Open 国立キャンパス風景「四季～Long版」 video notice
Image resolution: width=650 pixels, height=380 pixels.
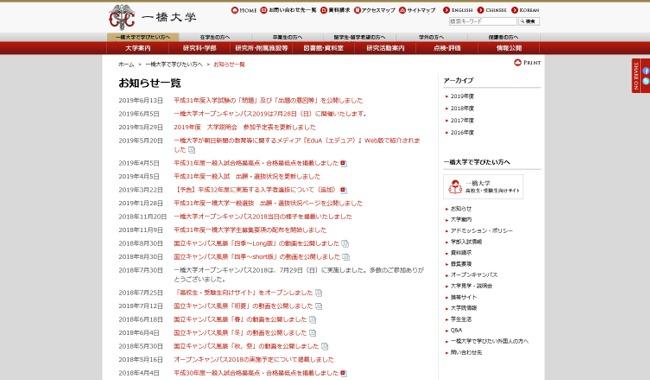click(x=256, y=243)
